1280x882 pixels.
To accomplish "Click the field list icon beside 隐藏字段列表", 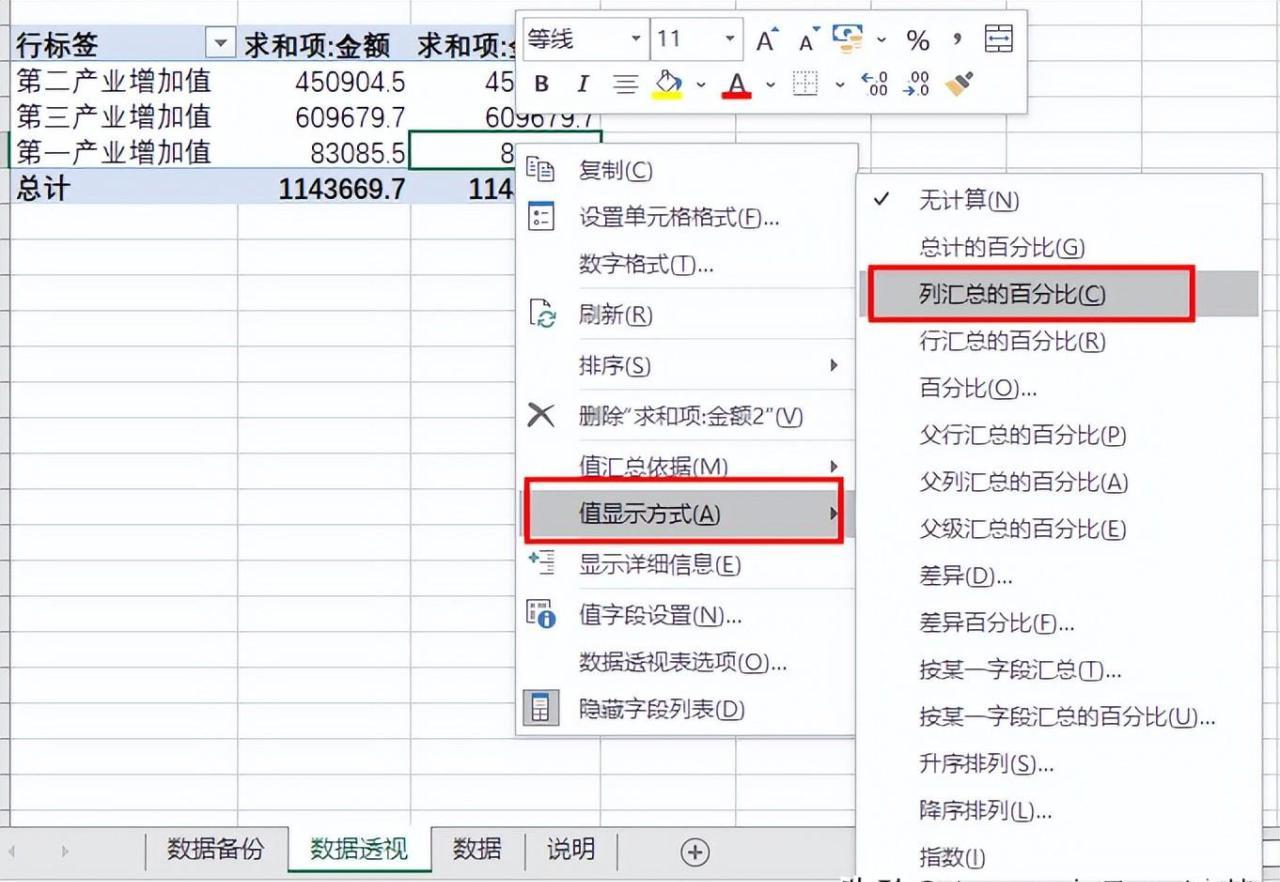I will tap(541, 709).
